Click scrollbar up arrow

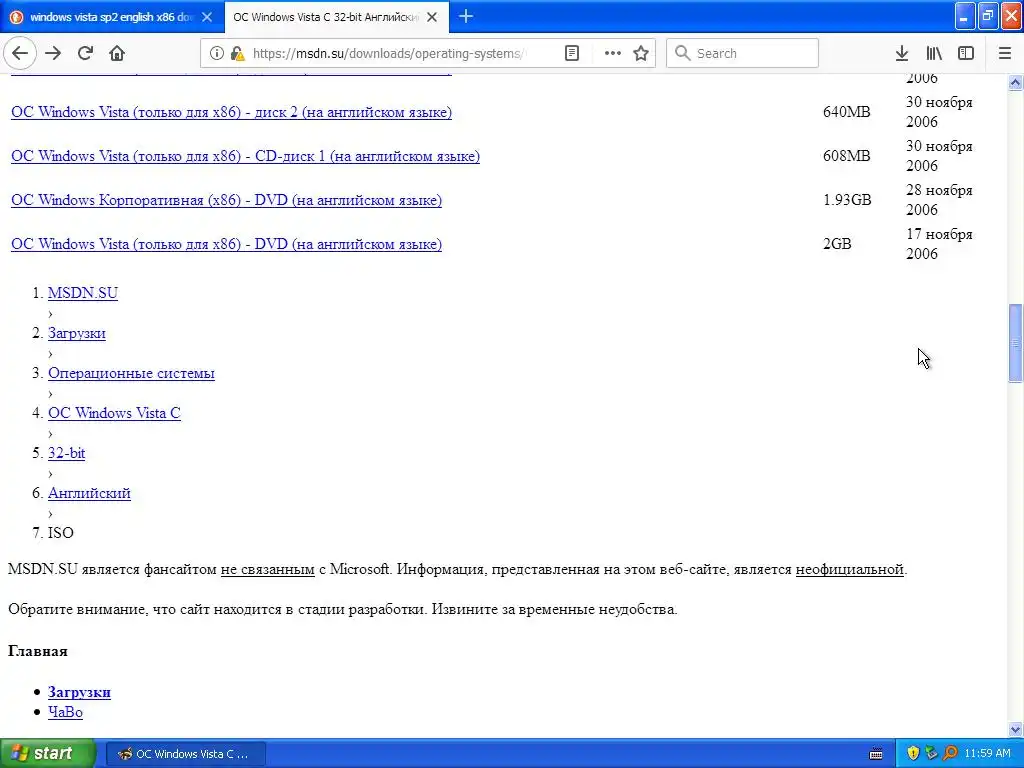[x=1015, y=82]
